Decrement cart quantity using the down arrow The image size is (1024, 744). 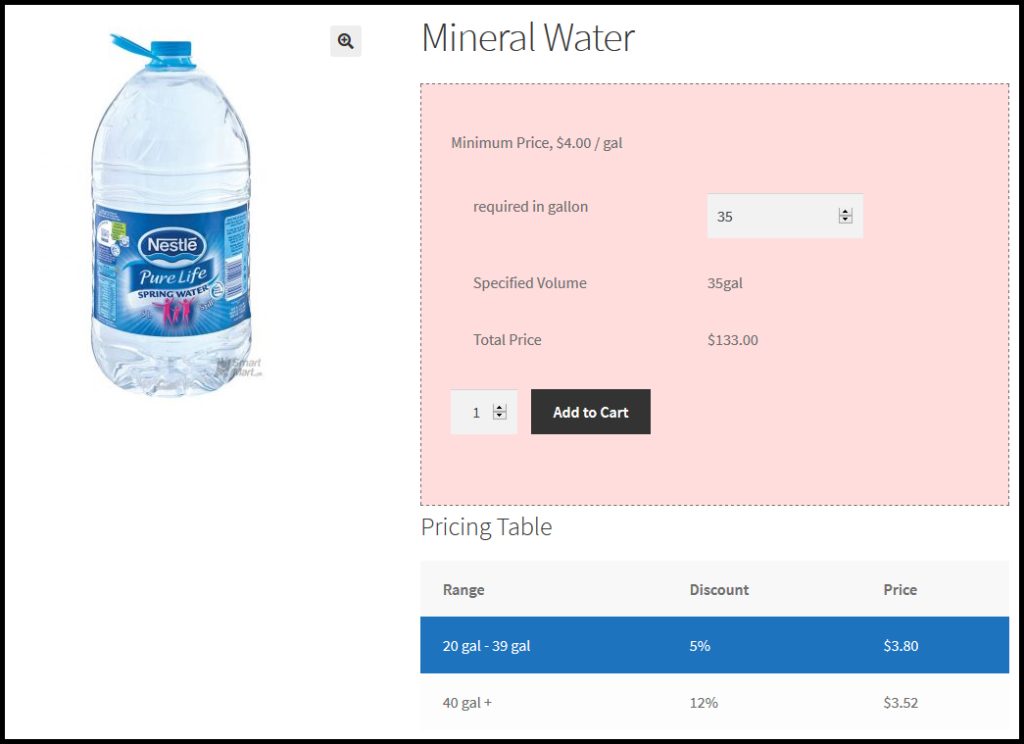tap(500, 416)
